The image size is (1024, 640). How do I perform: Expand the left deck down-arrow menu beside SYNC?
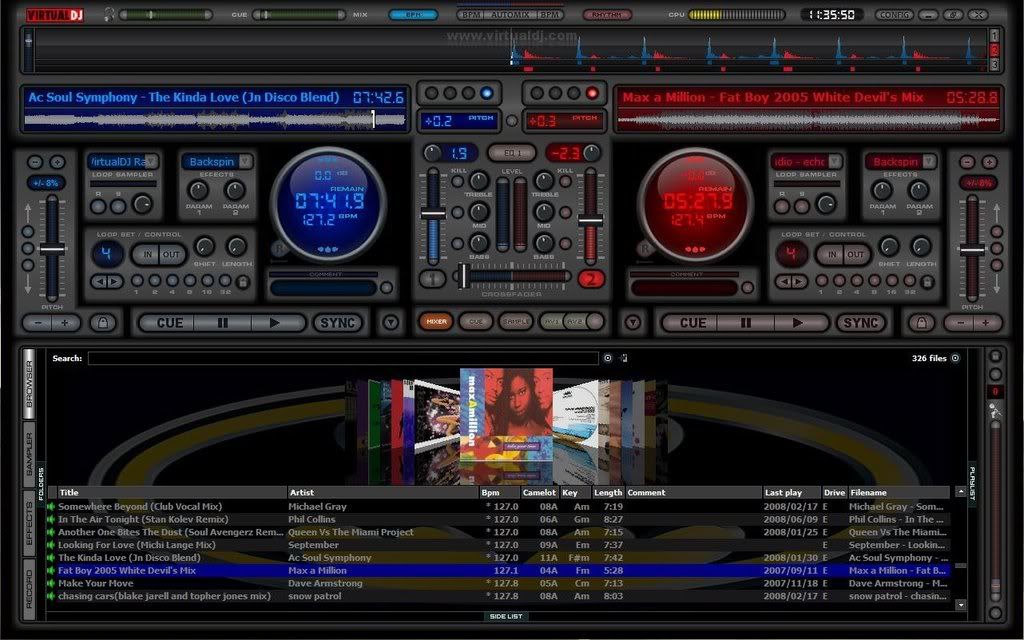click(x=391, y=323)
